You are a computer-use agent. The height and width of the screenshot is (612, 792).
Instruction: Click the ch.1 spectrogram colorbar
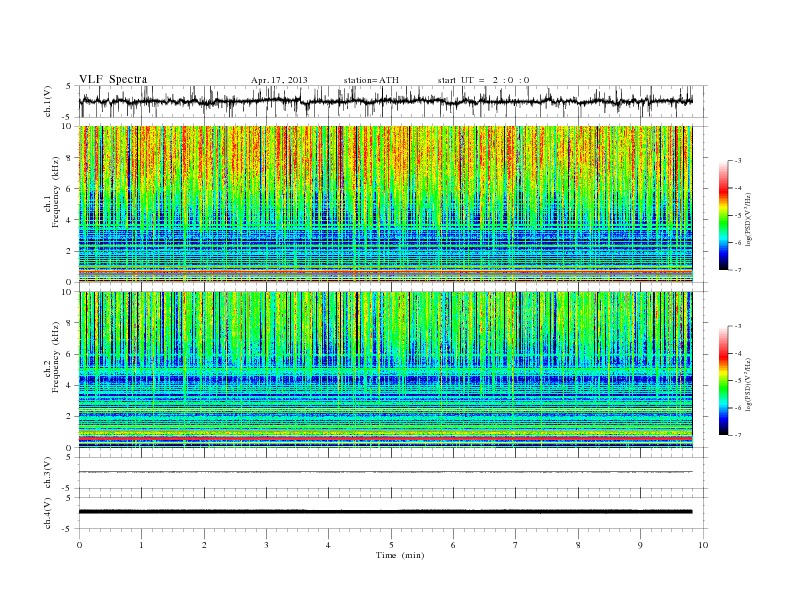[x=724, y=215]
